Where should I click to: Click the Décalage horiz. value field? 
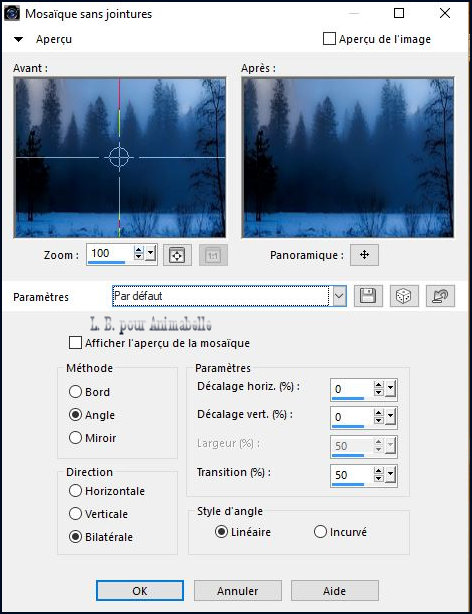(x=352, y=389)
